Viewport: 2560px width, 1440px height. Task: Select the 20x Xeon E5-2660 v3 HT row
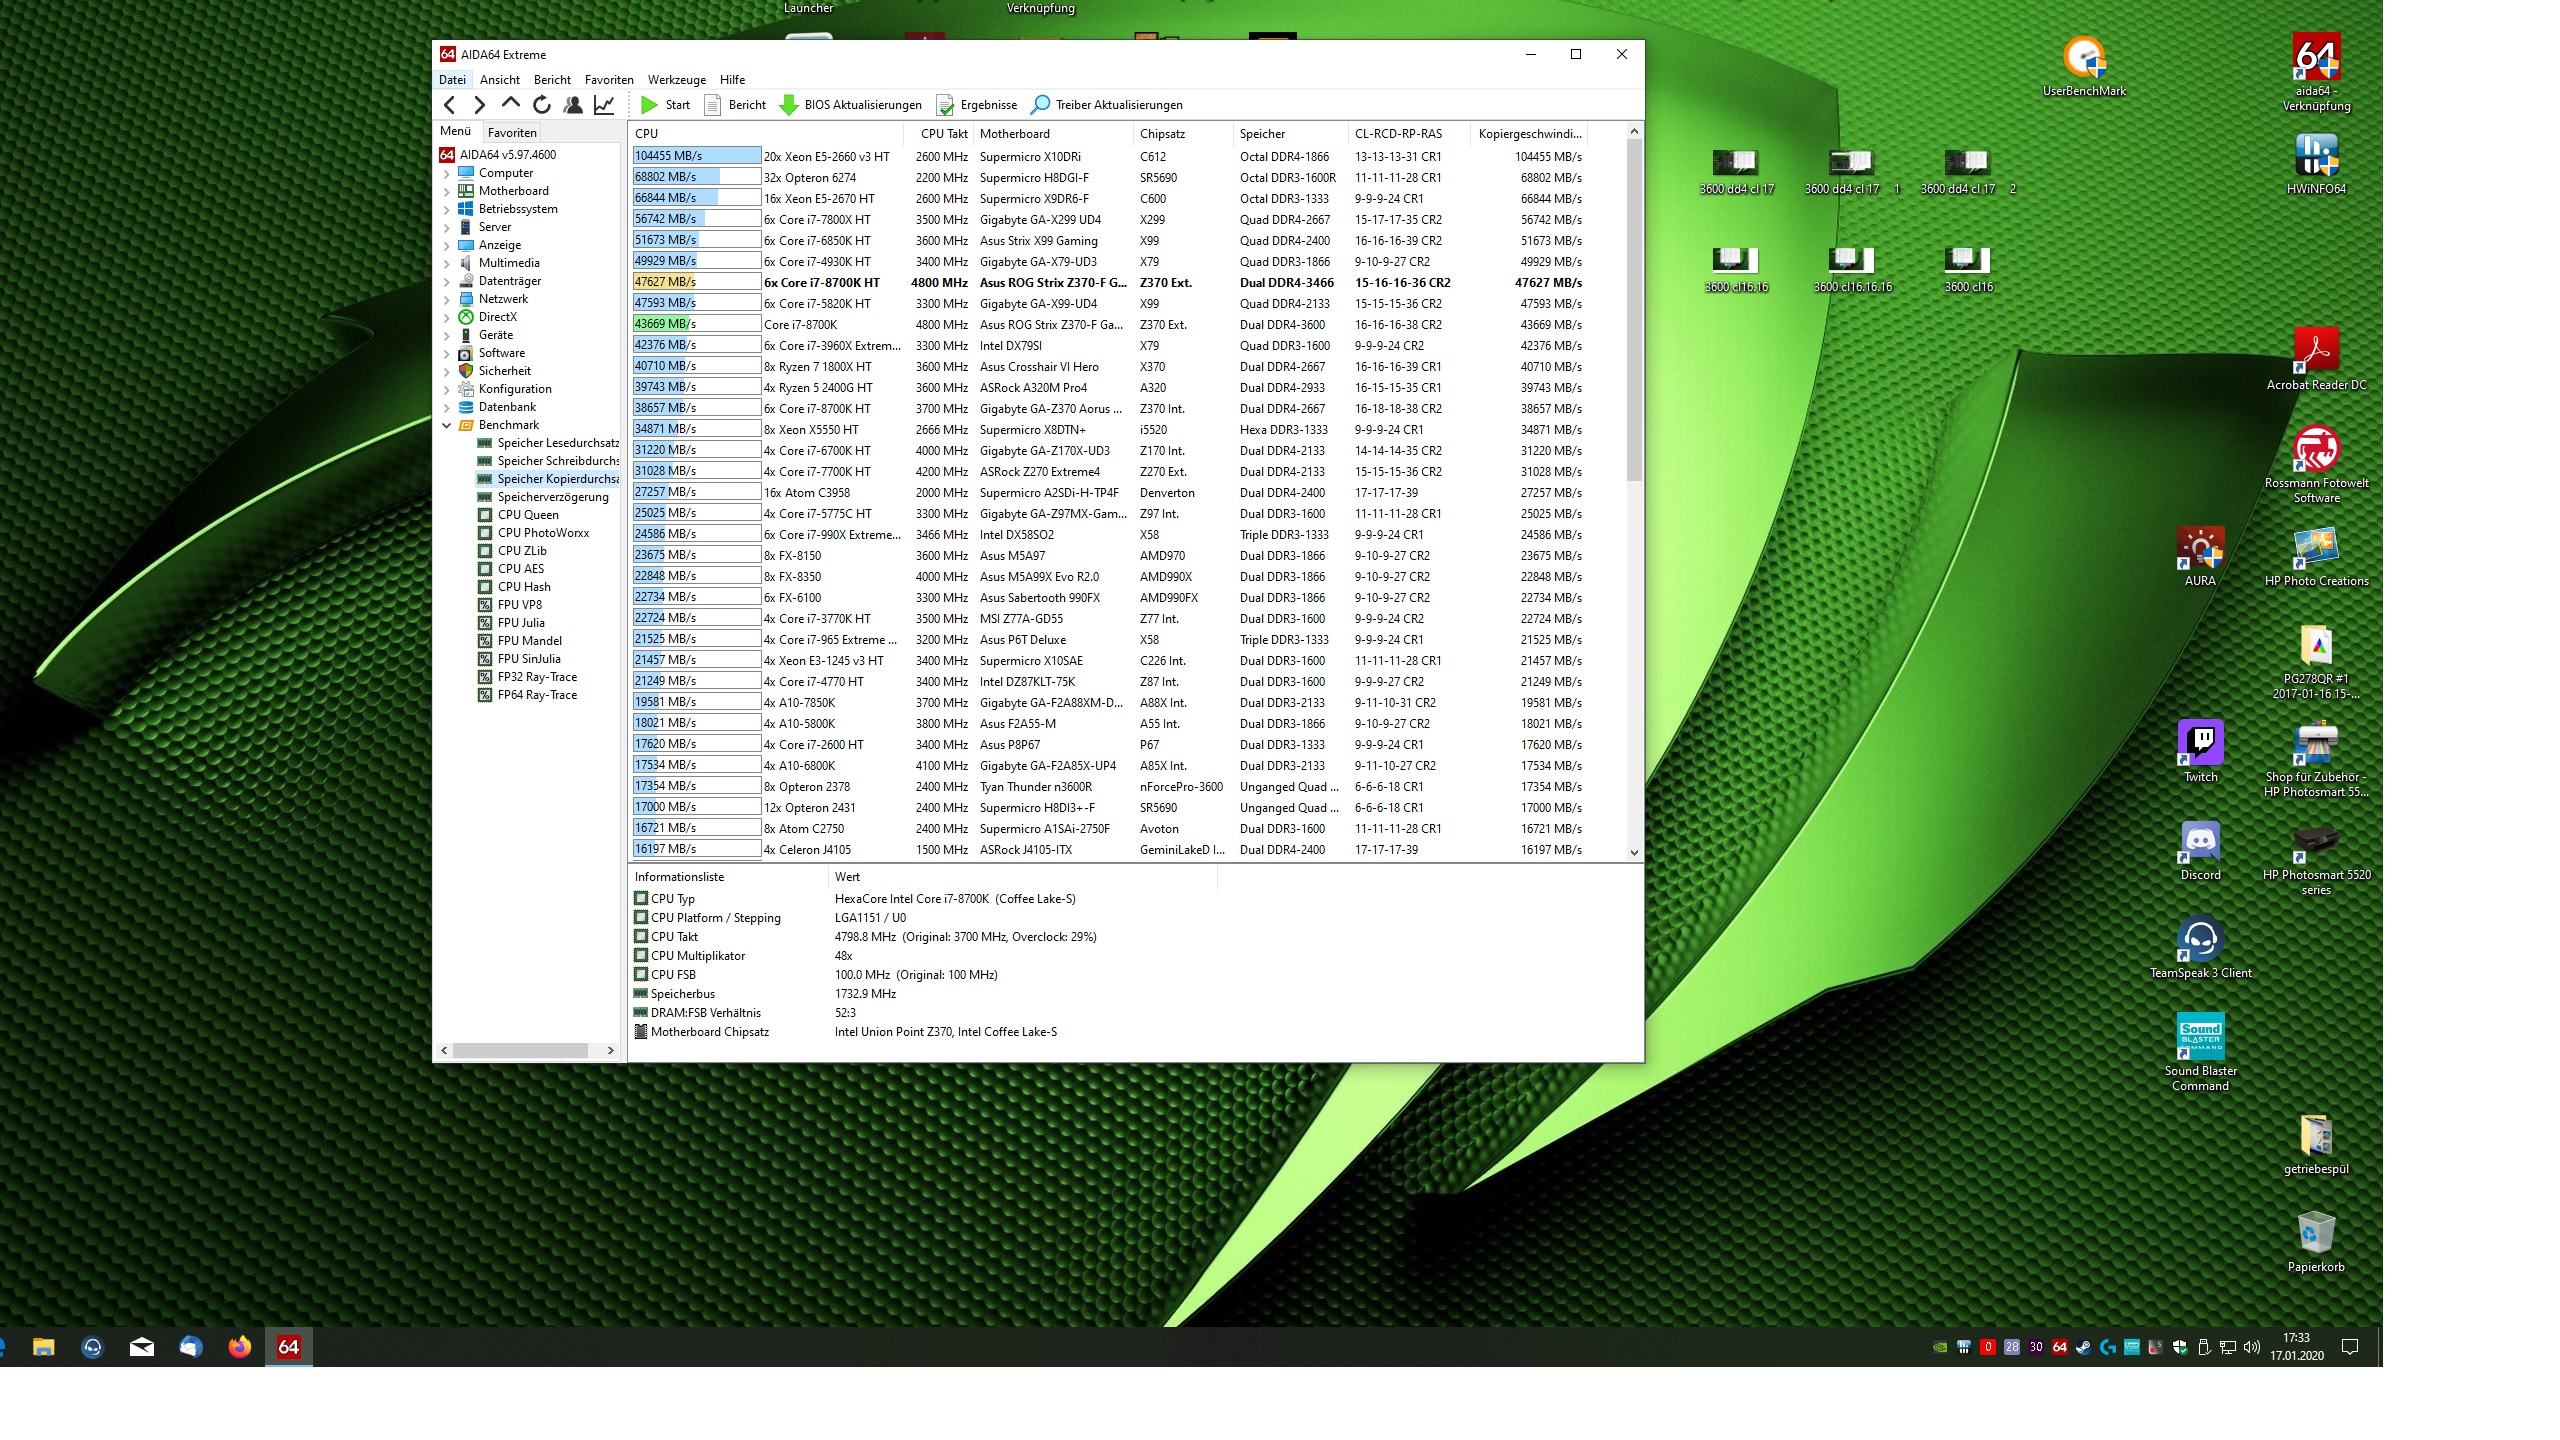(x=1108, y=157)
